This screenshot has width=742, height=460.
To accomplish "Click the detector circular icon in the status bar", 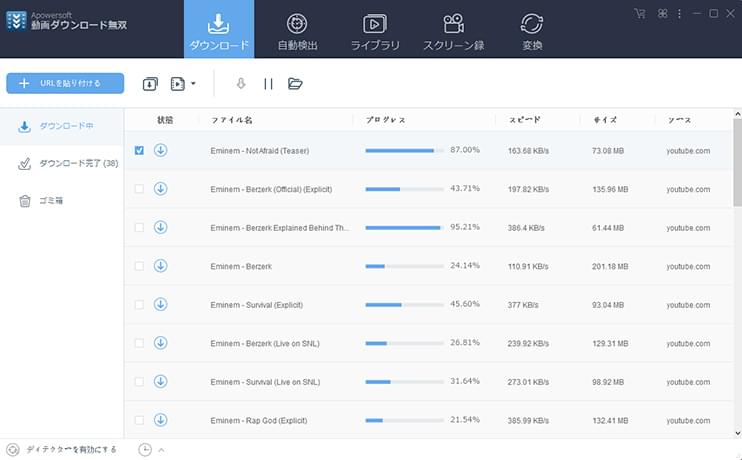I will tap(13, 450).
